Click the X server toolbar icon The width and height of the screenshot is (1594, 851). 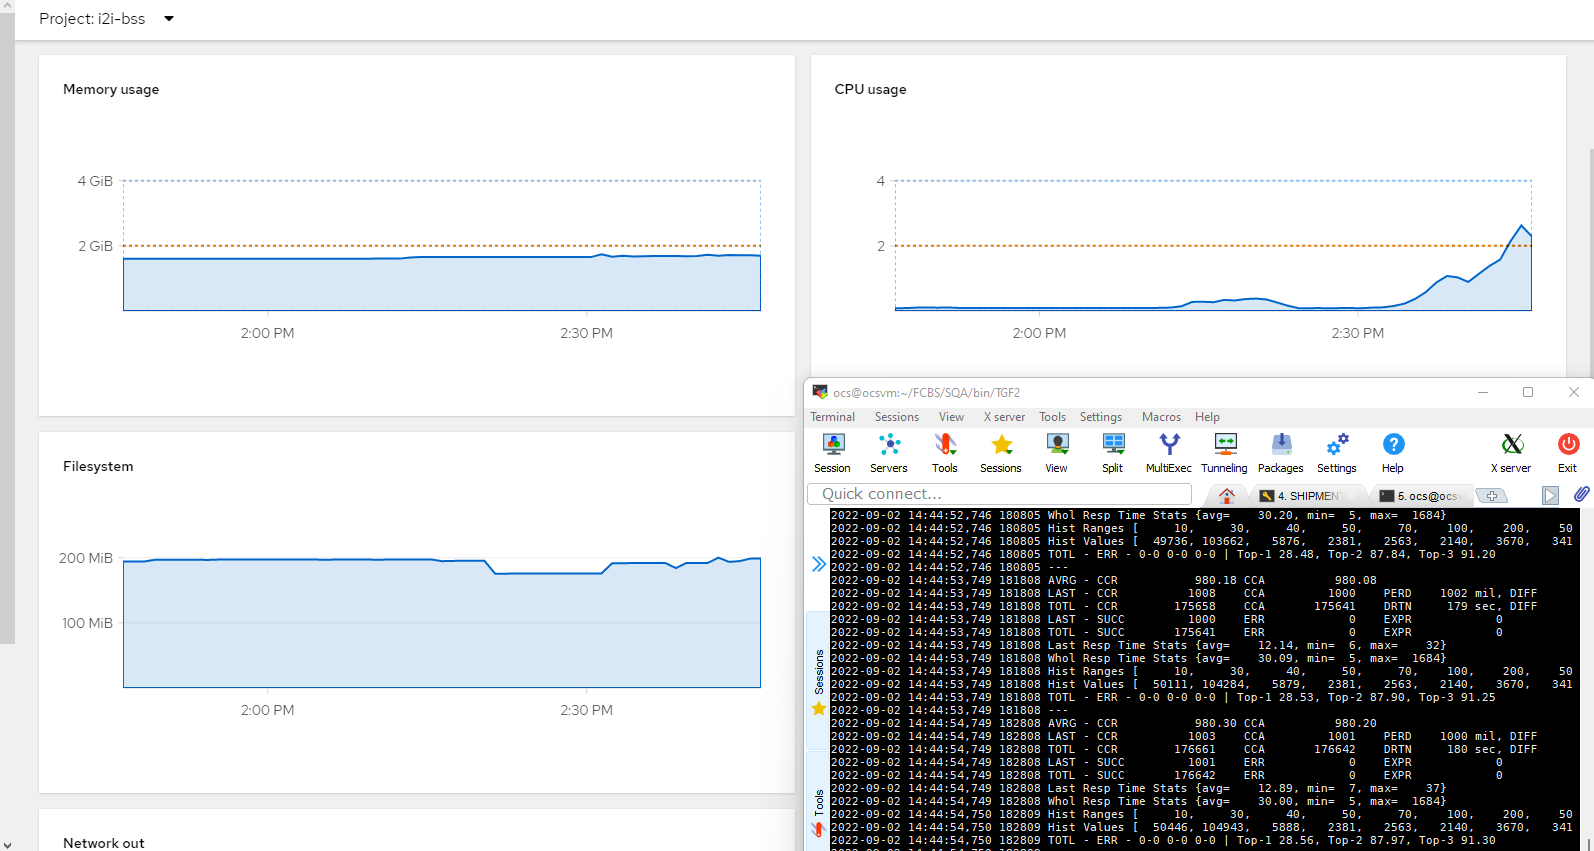pos(1511,453)
